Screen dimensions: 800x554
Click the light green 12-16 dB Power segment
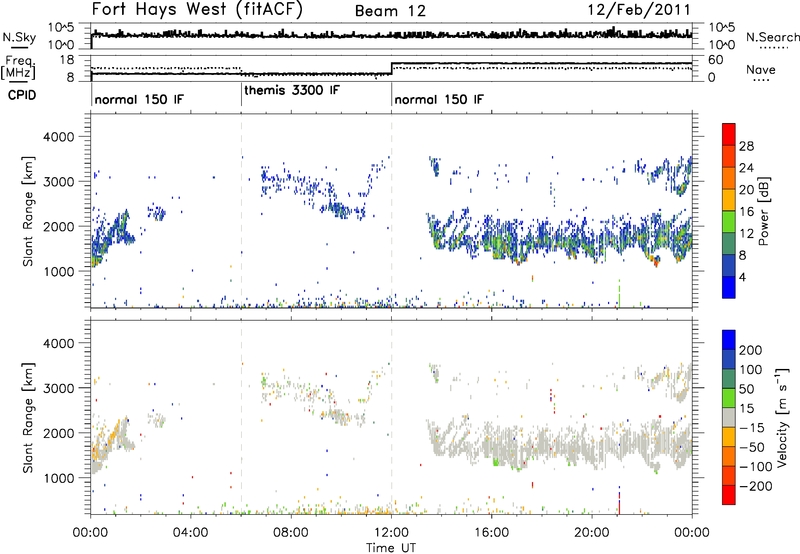coord(729,221)
